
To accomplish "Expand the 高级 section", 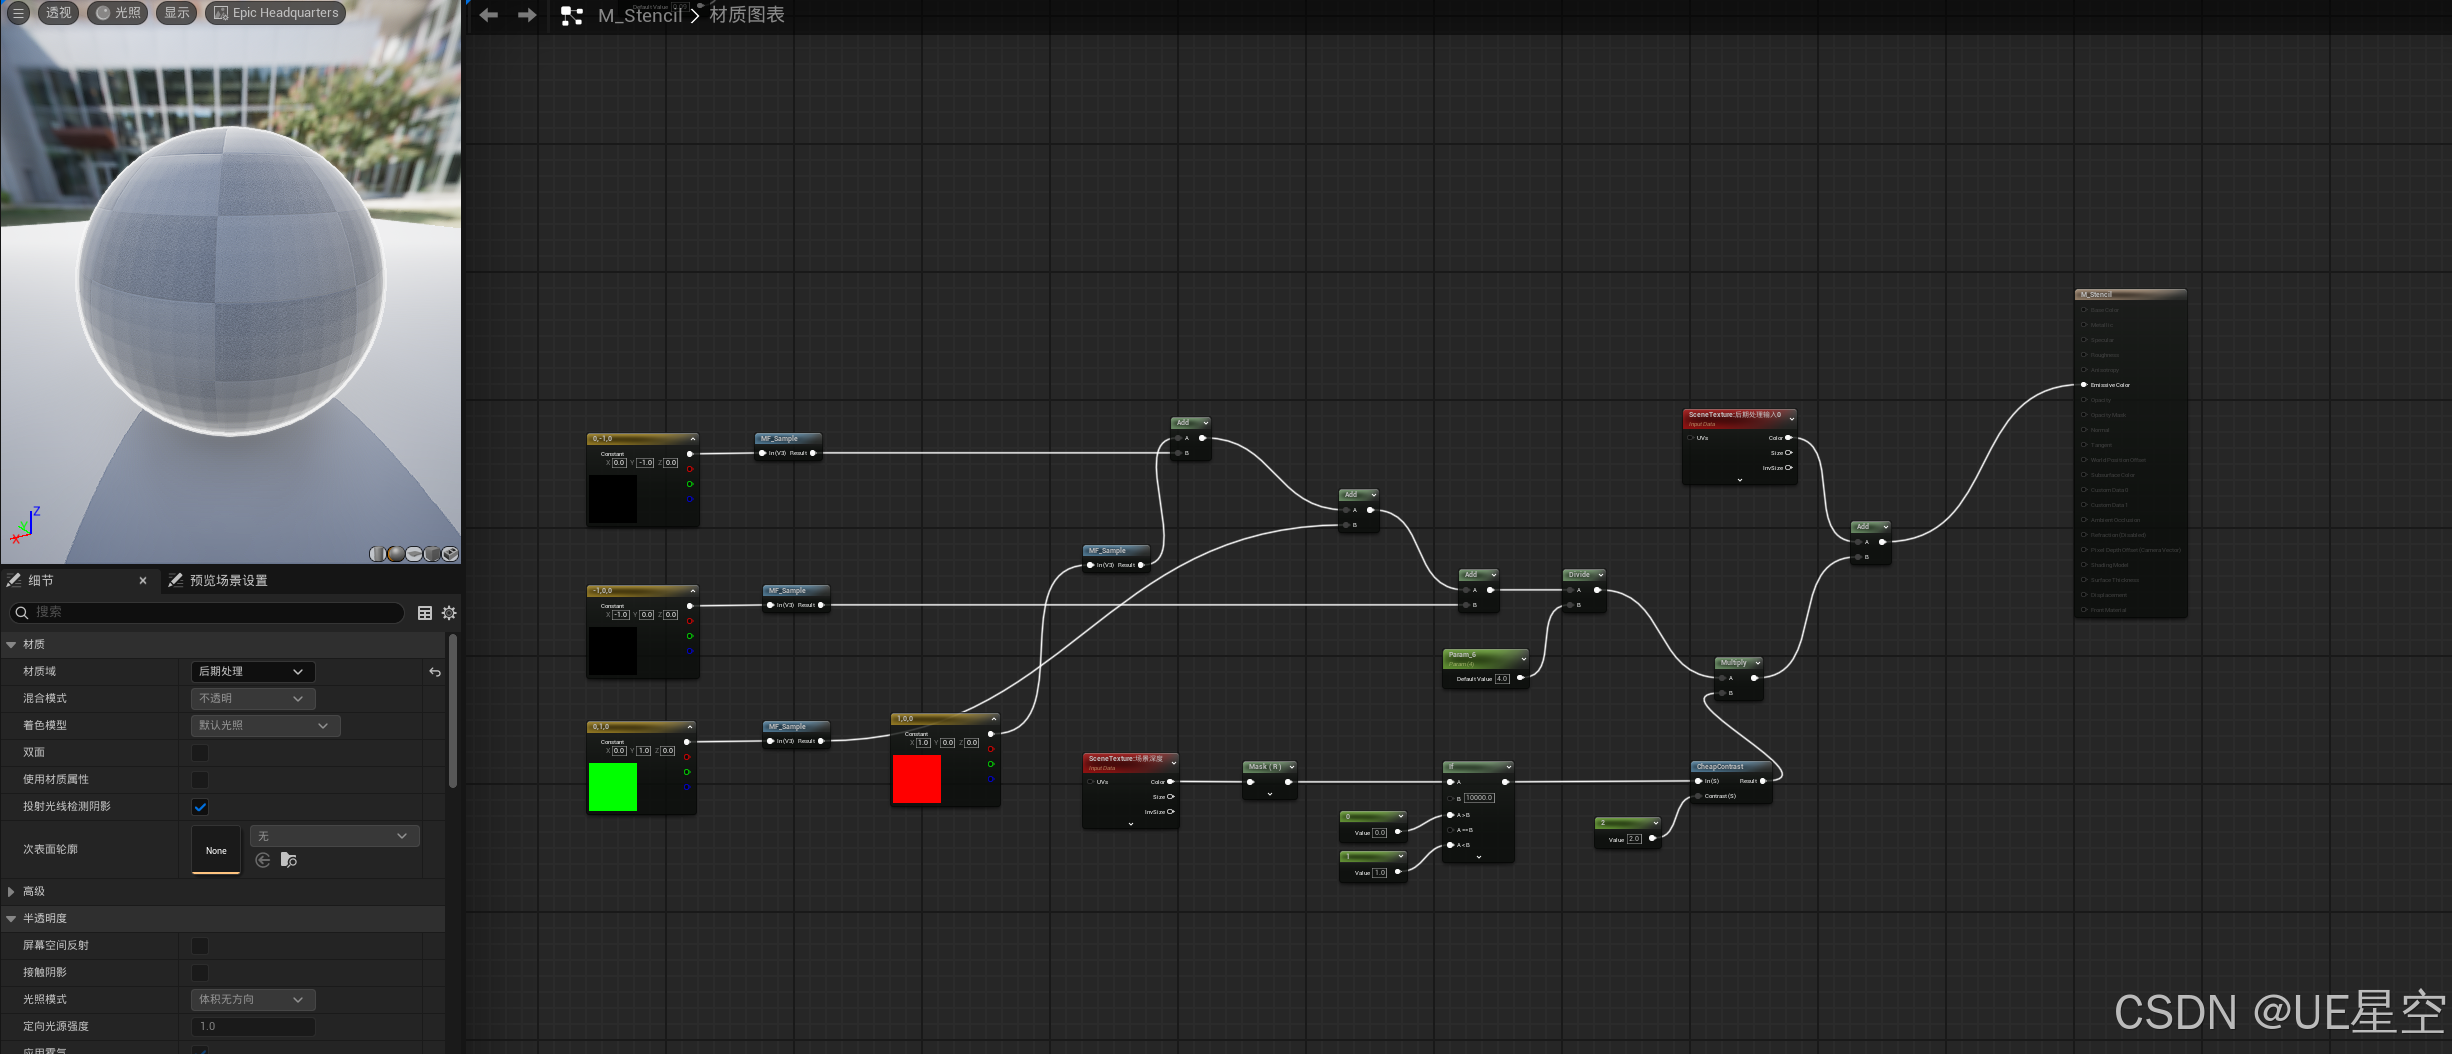I will pyautogui.click(x=11, y=892).
